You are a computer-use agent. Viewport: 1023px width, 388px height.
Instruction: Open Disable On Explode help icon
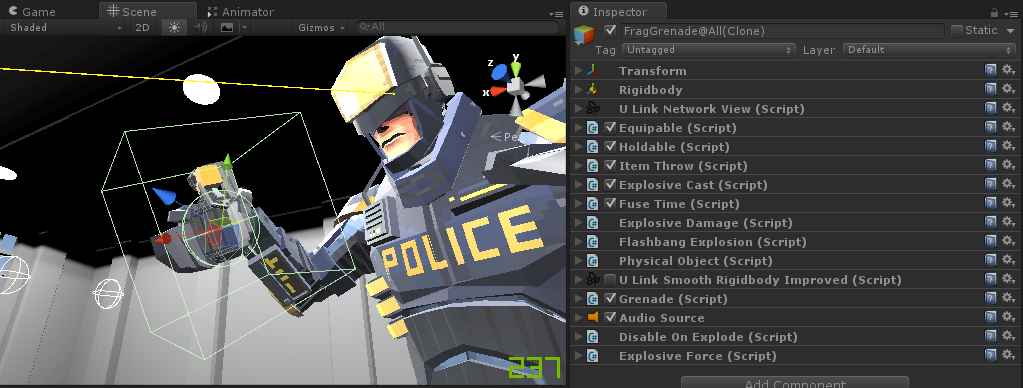(990, 336)
